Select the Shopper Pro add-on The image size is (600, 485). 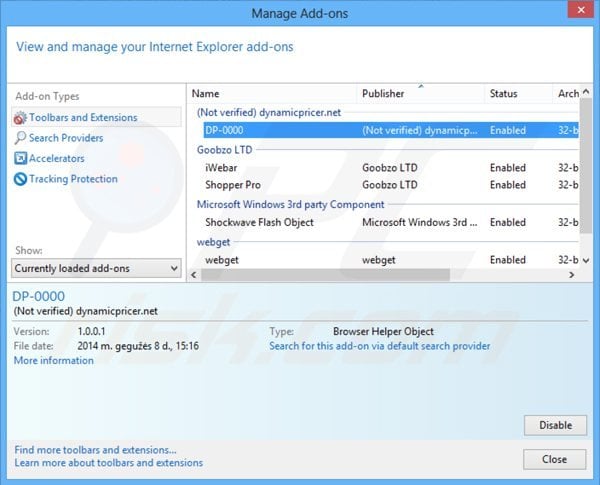point(391,185)
